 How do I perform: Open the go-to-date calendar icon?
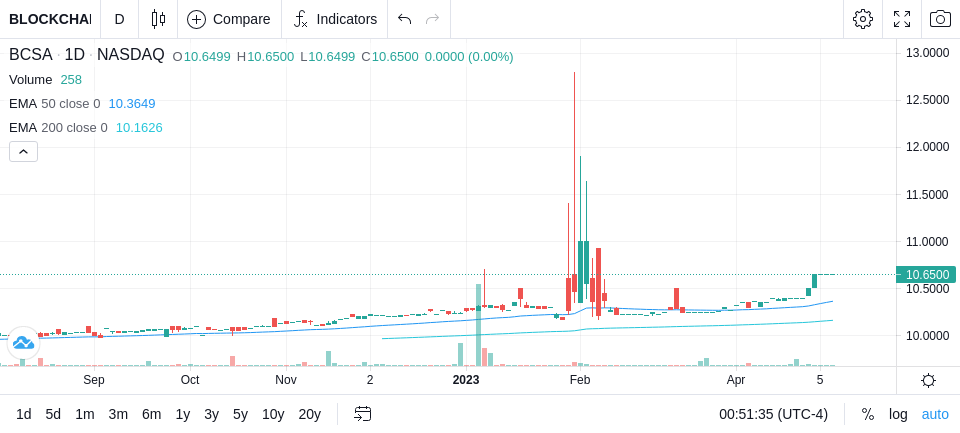[x=362, y=415]
